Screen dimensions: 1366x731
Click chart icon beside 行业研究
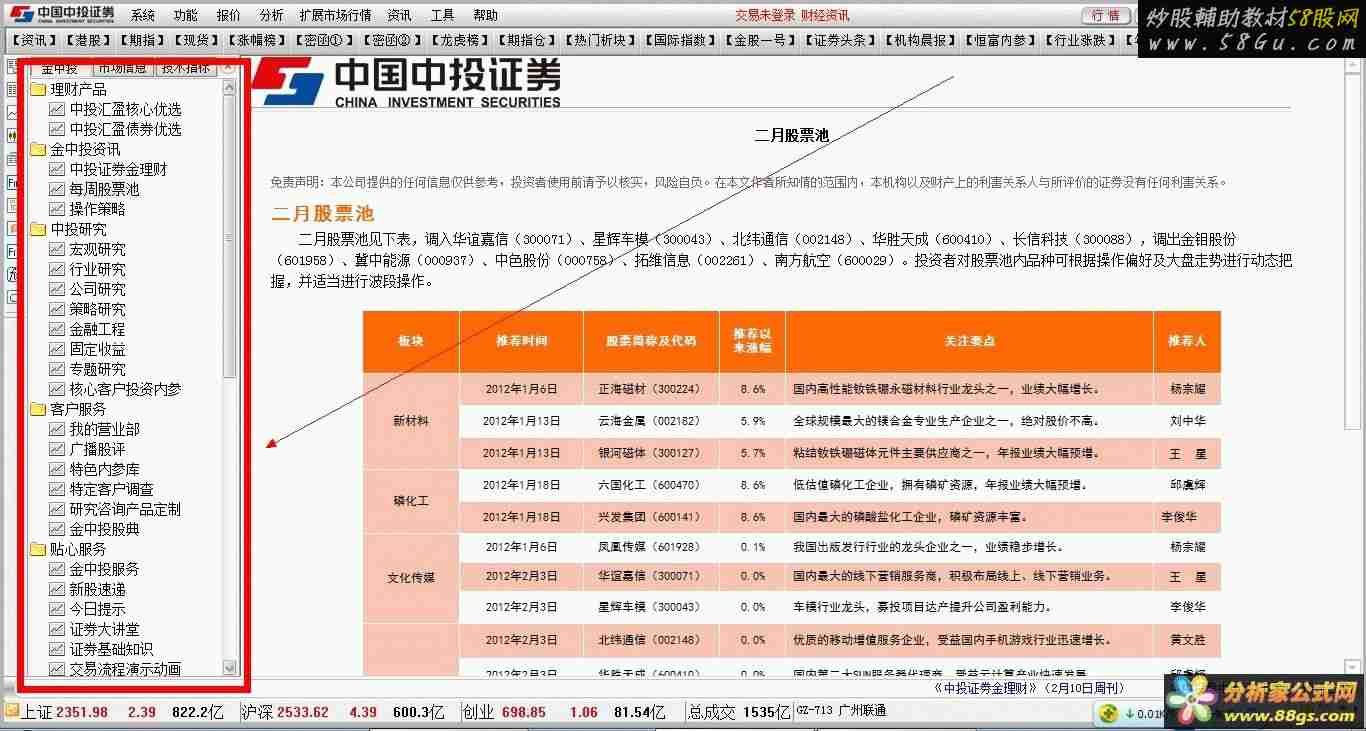point(57,269)
